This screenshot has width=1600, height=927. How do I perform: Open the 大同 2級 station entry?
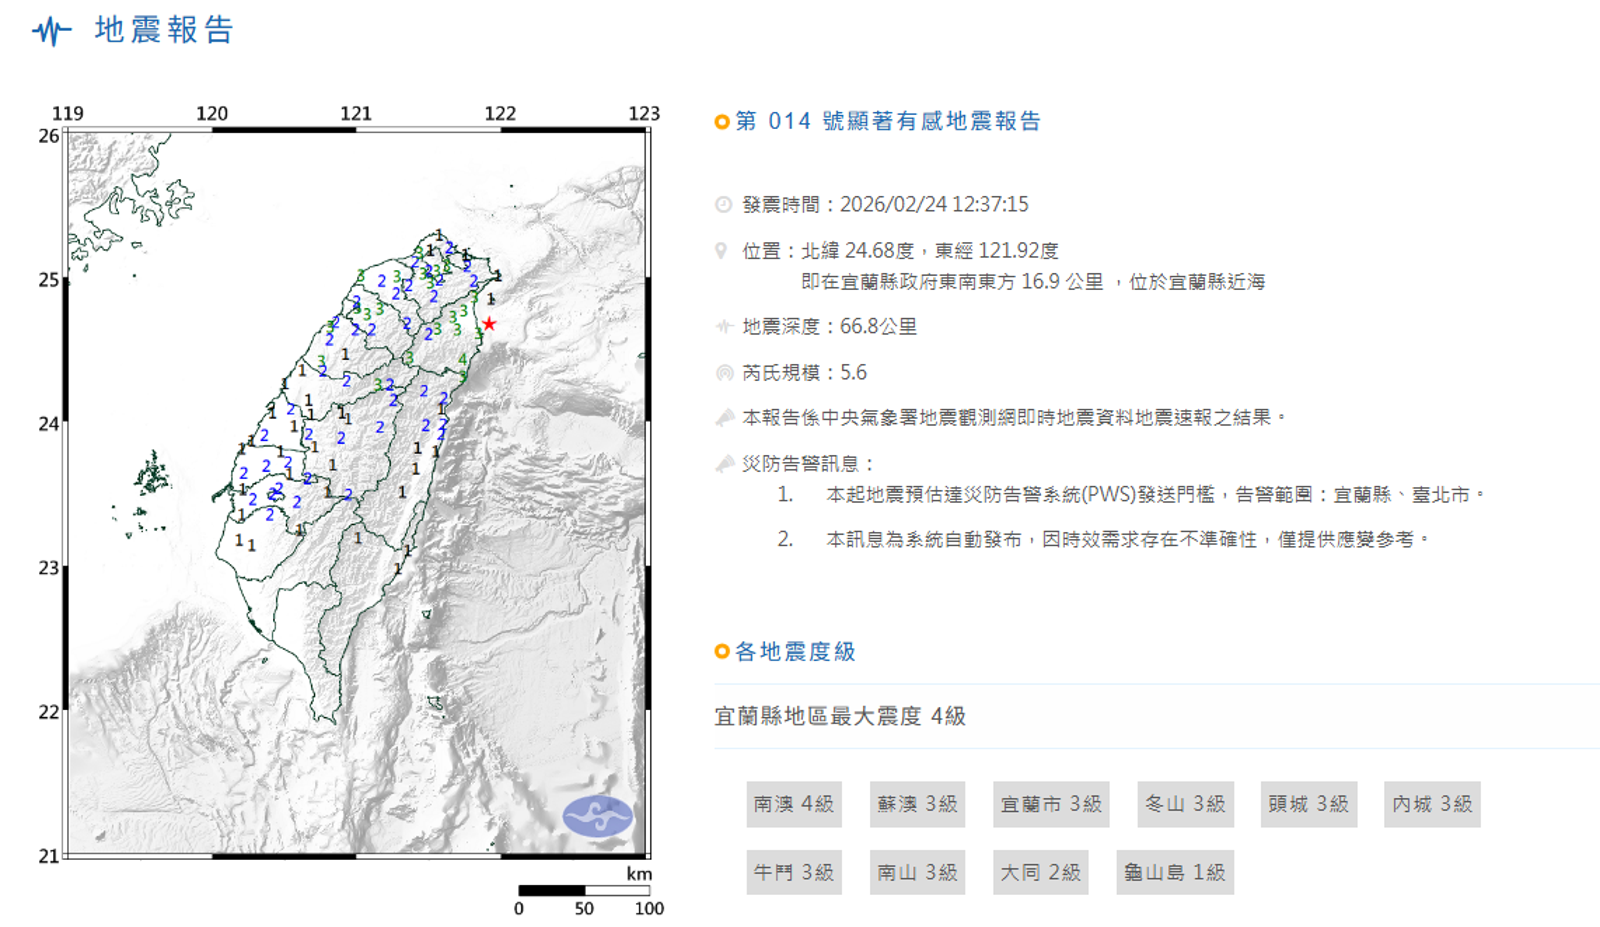tap(1040, 872)
